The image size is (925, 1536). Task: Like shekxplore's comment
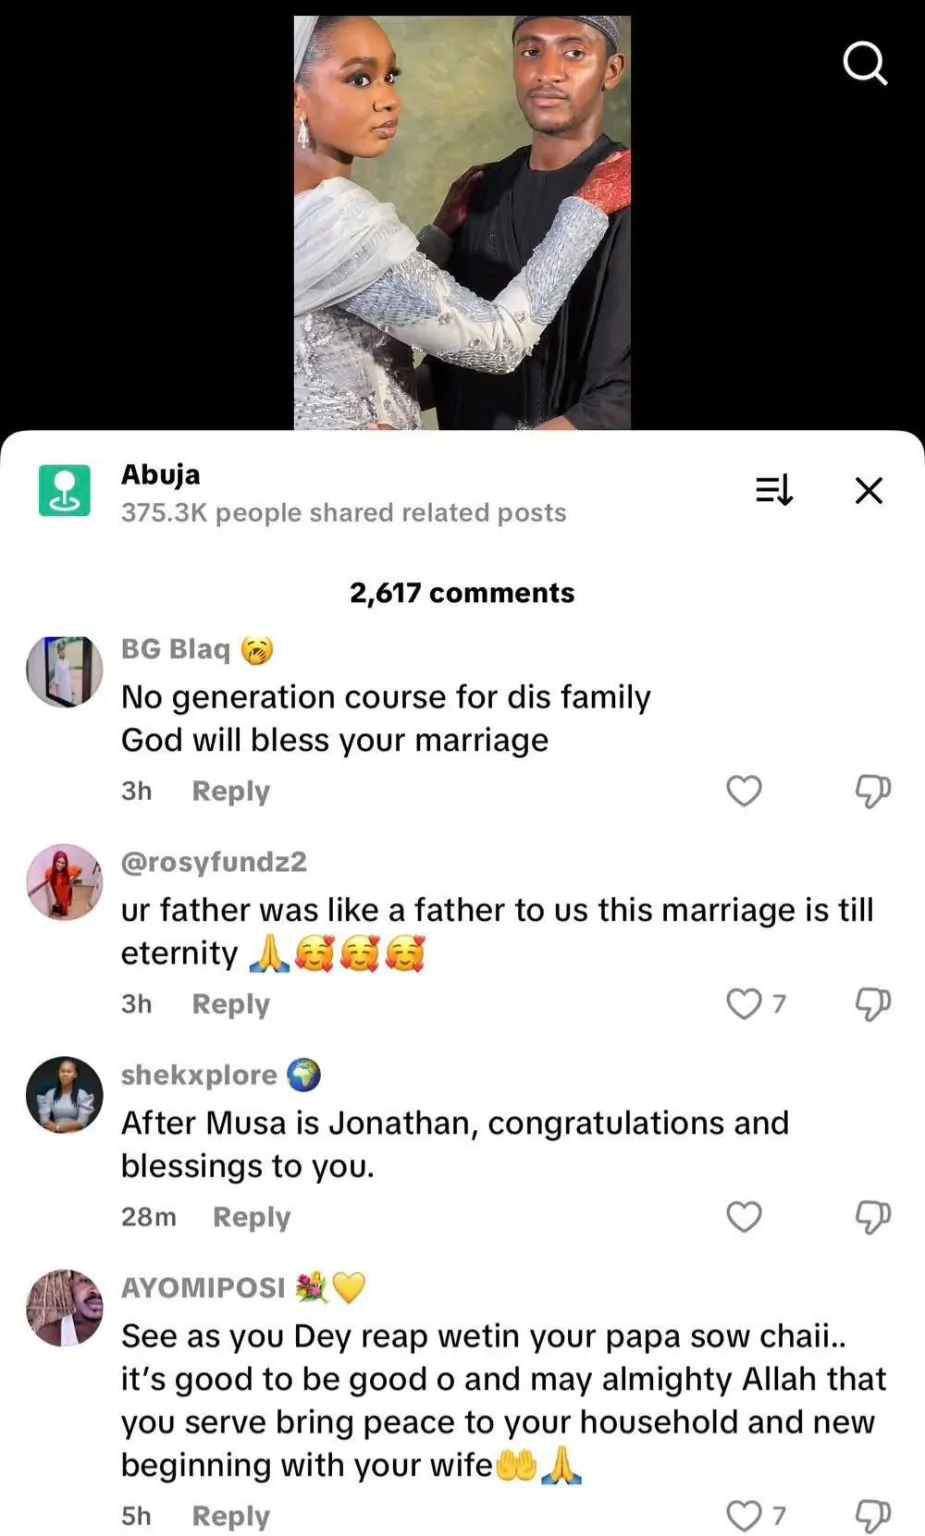pyautogui.click(x=744, y=1217)
